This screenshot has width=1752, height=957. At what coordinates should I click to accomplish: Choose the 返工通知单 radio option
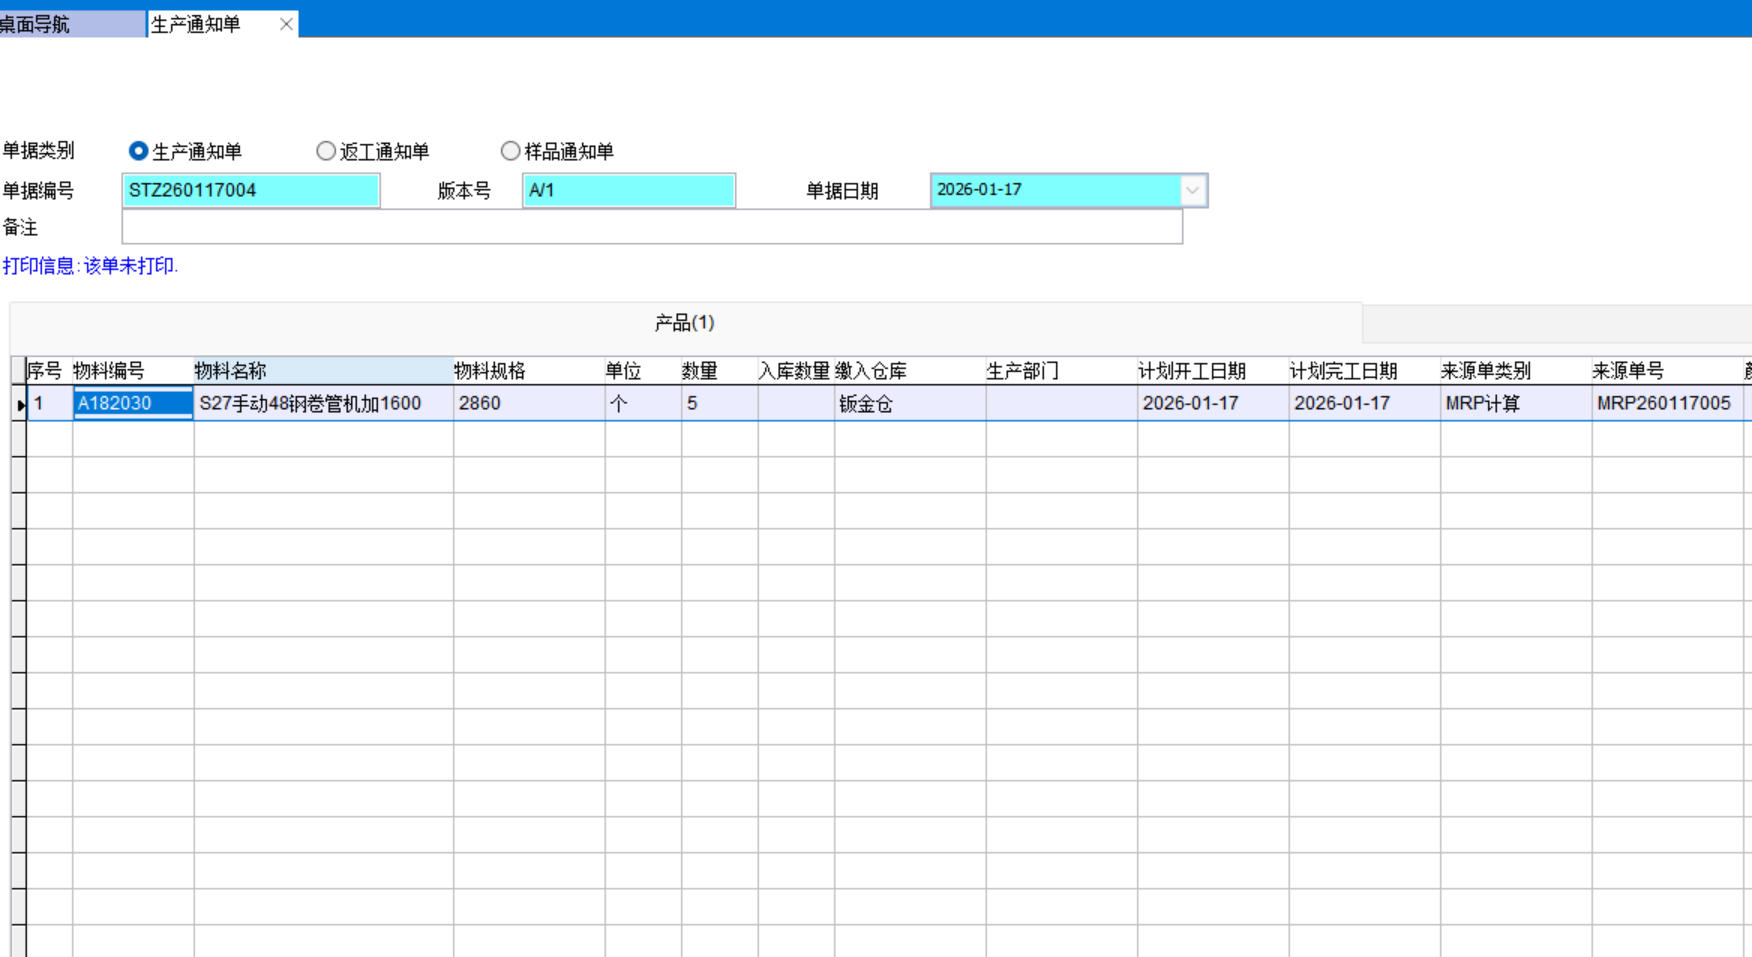click(326, 151)
